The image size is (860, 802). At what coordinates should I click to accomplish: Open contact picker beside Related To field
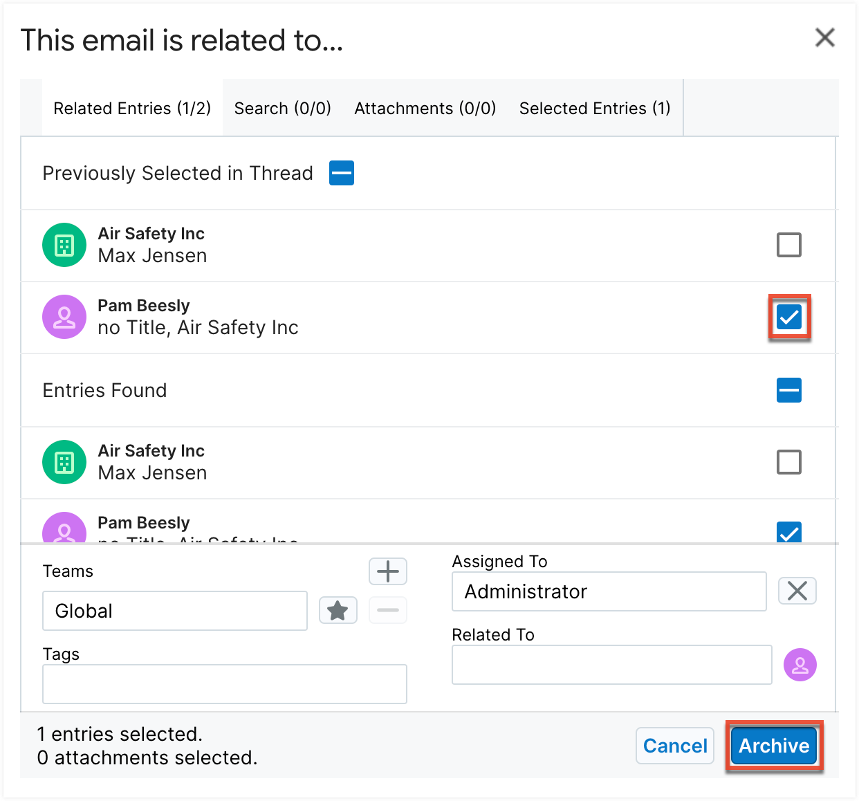[x=800, y=664]
